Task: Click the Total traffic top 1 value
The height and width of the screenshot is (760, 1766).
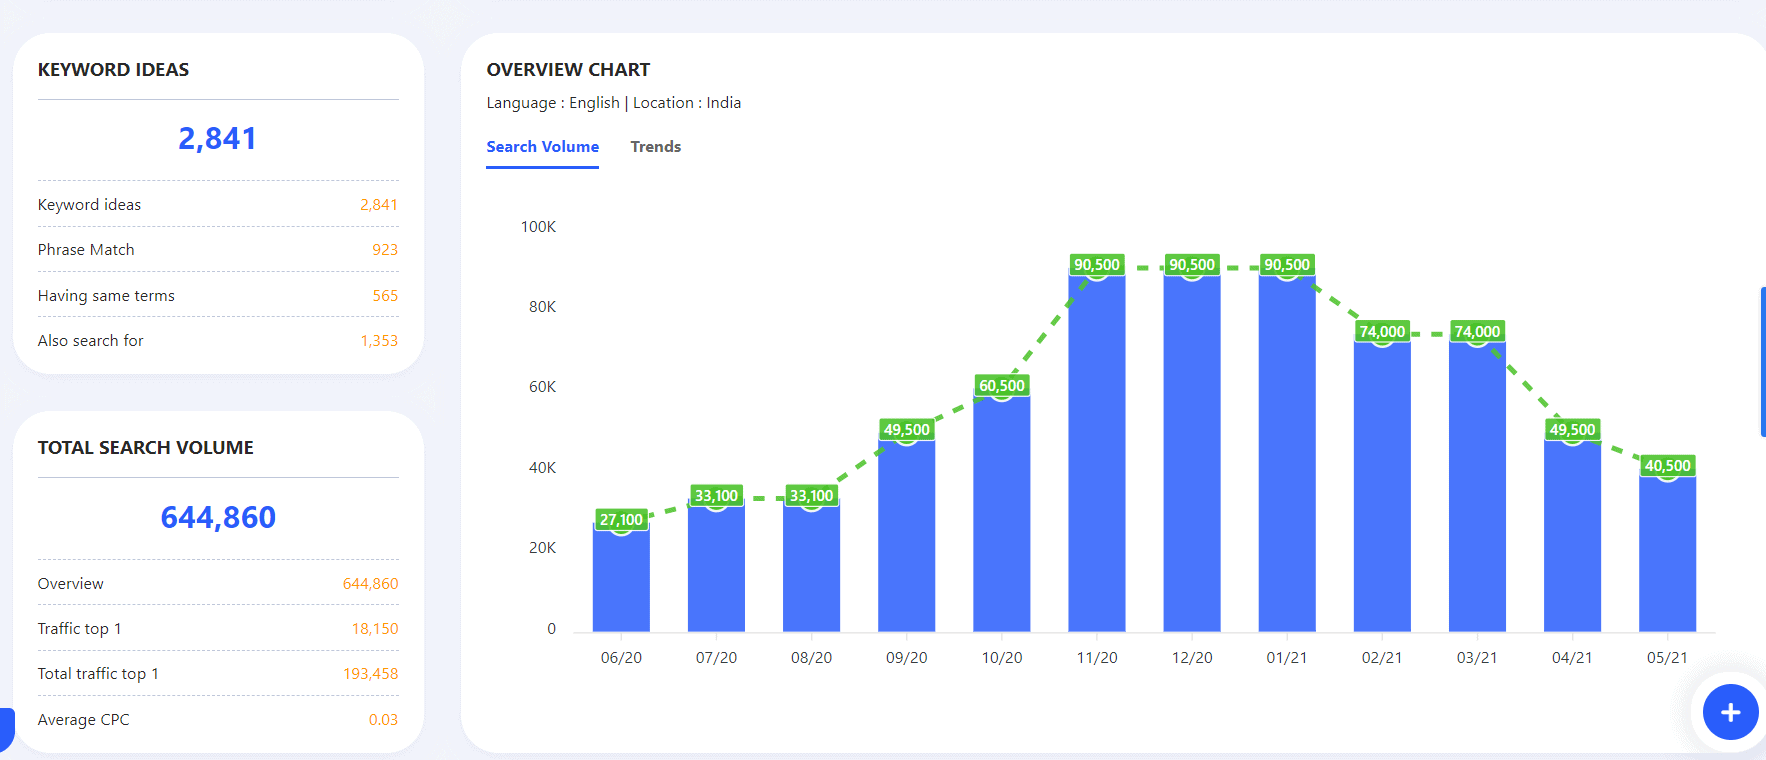Action: (370, 674)
